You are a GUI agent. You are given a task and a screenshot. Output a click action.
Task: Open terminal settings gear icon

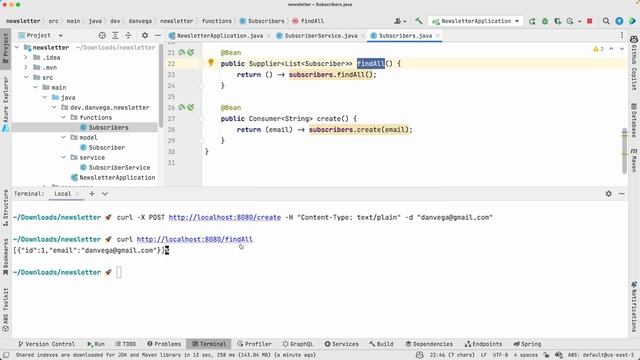608,193
